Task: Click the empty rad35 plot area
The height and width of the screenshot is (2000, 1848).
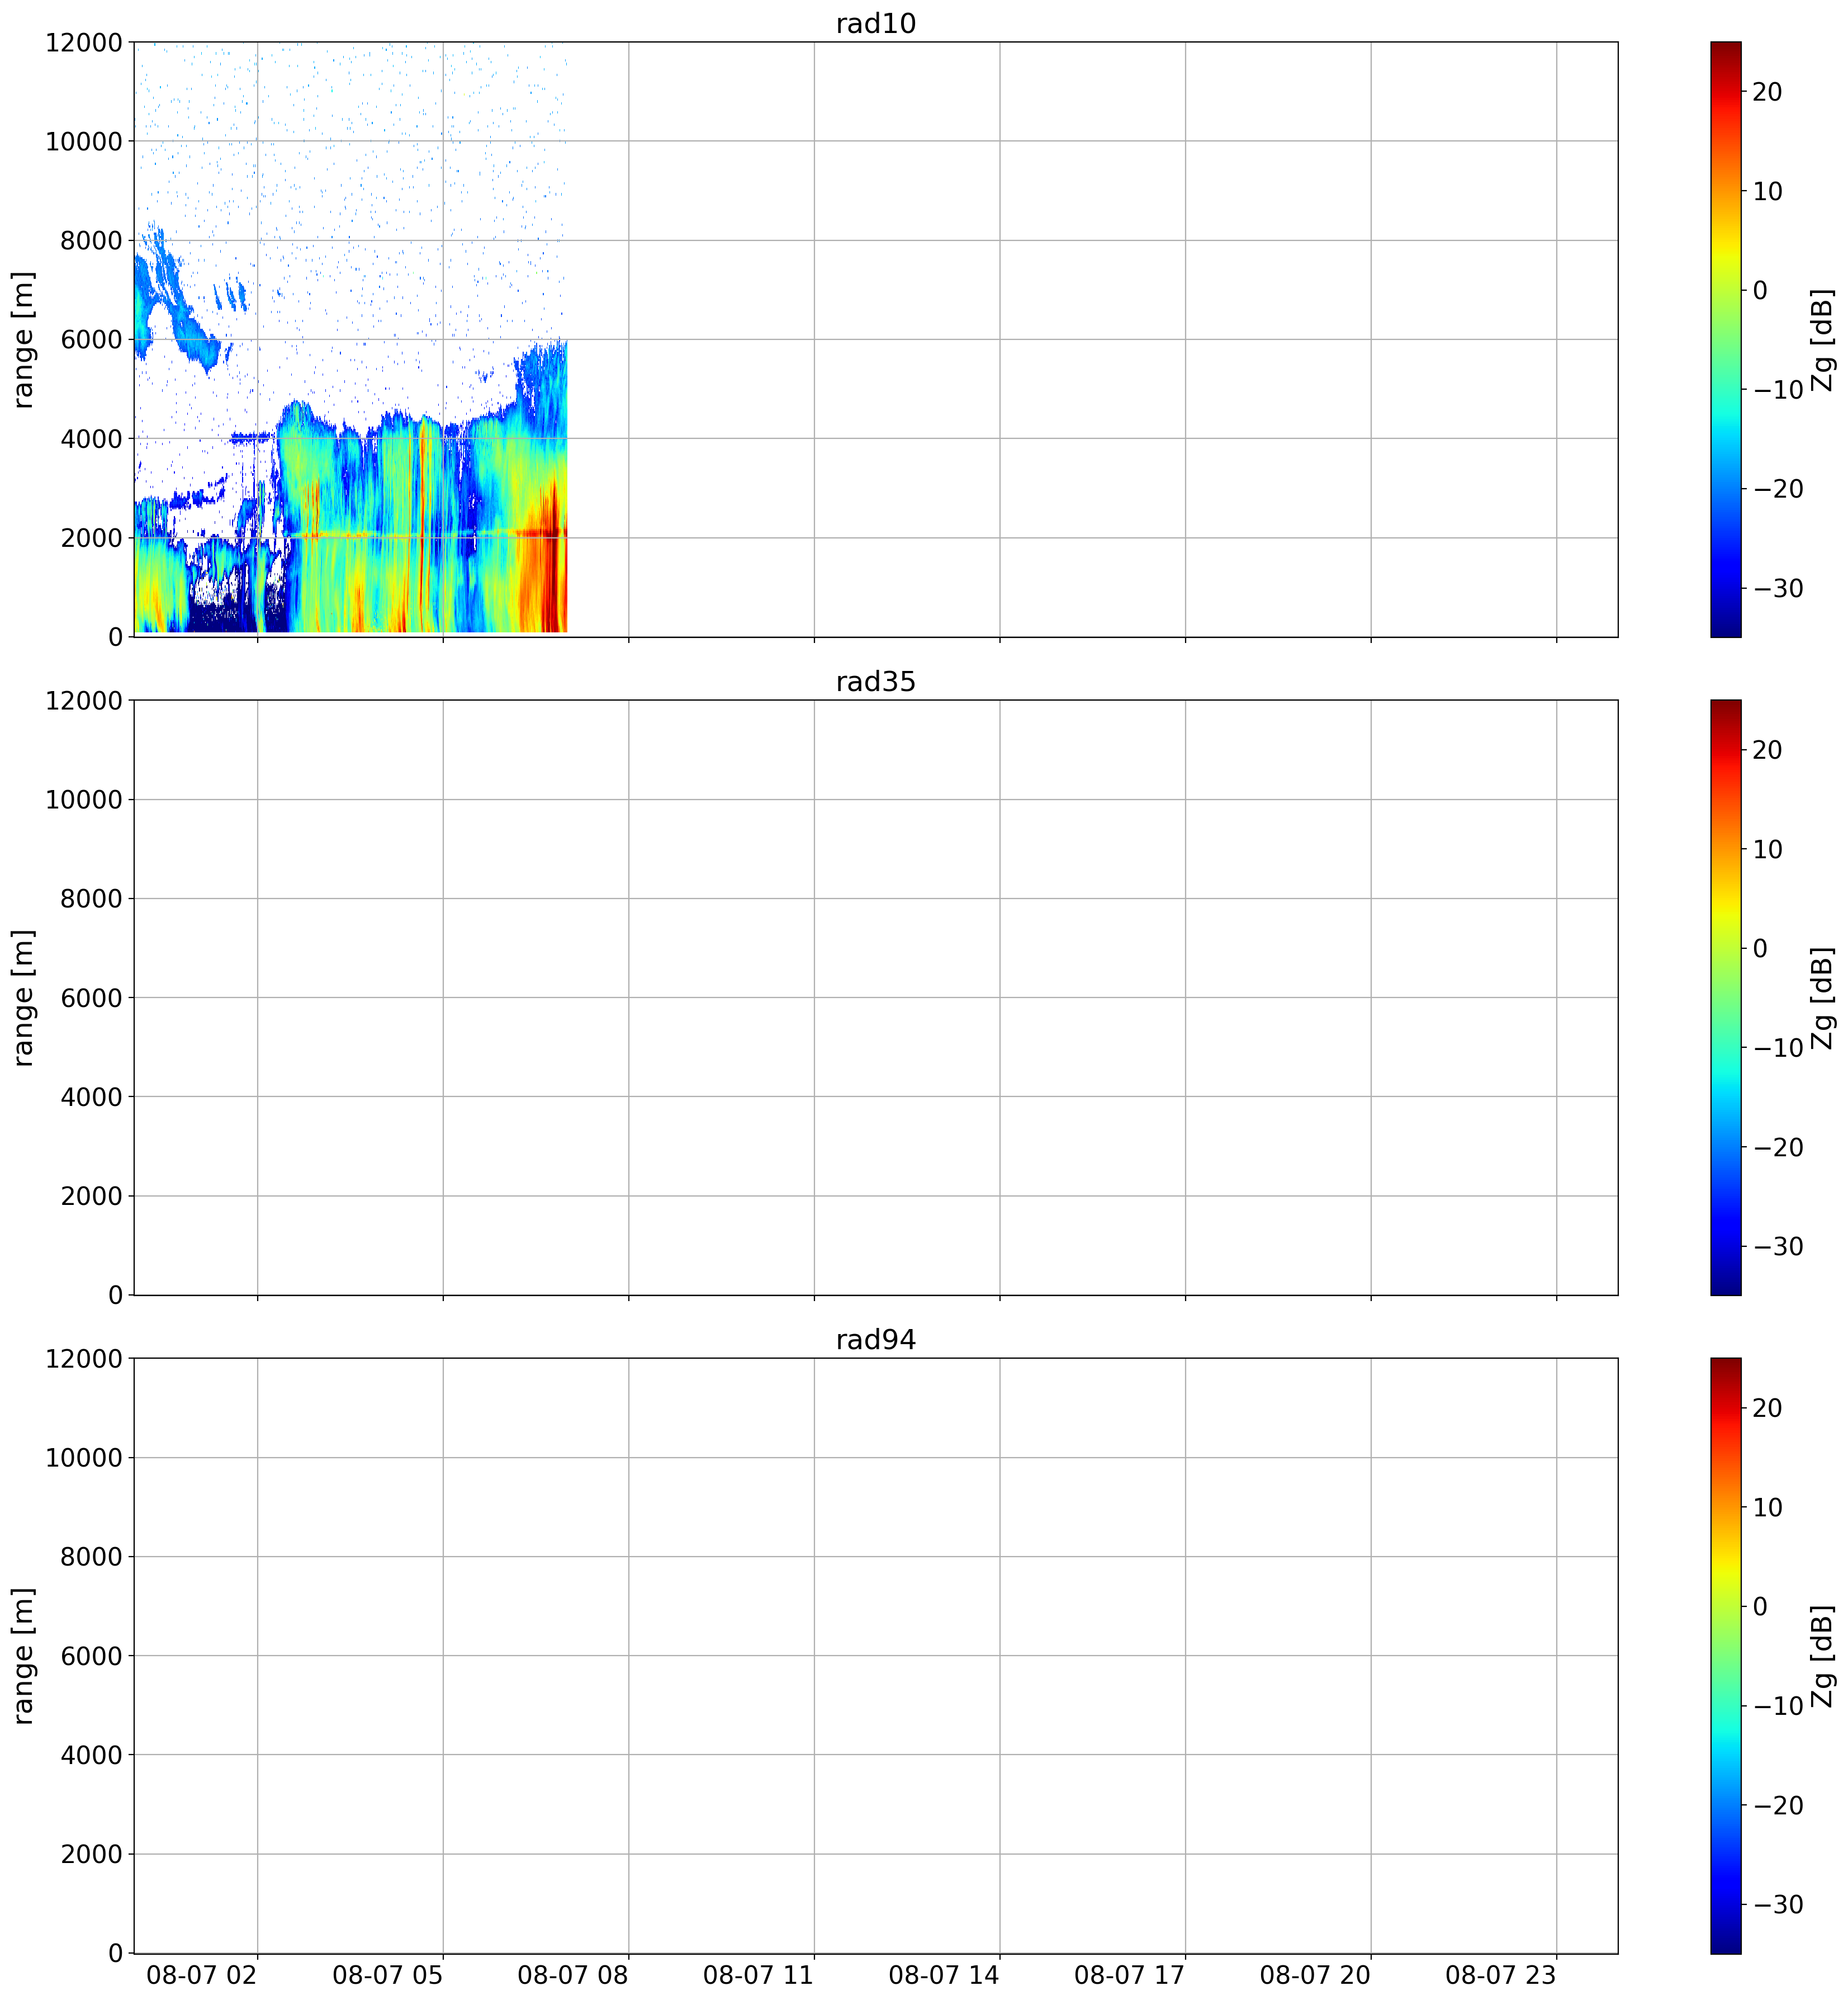Action: 875,997
